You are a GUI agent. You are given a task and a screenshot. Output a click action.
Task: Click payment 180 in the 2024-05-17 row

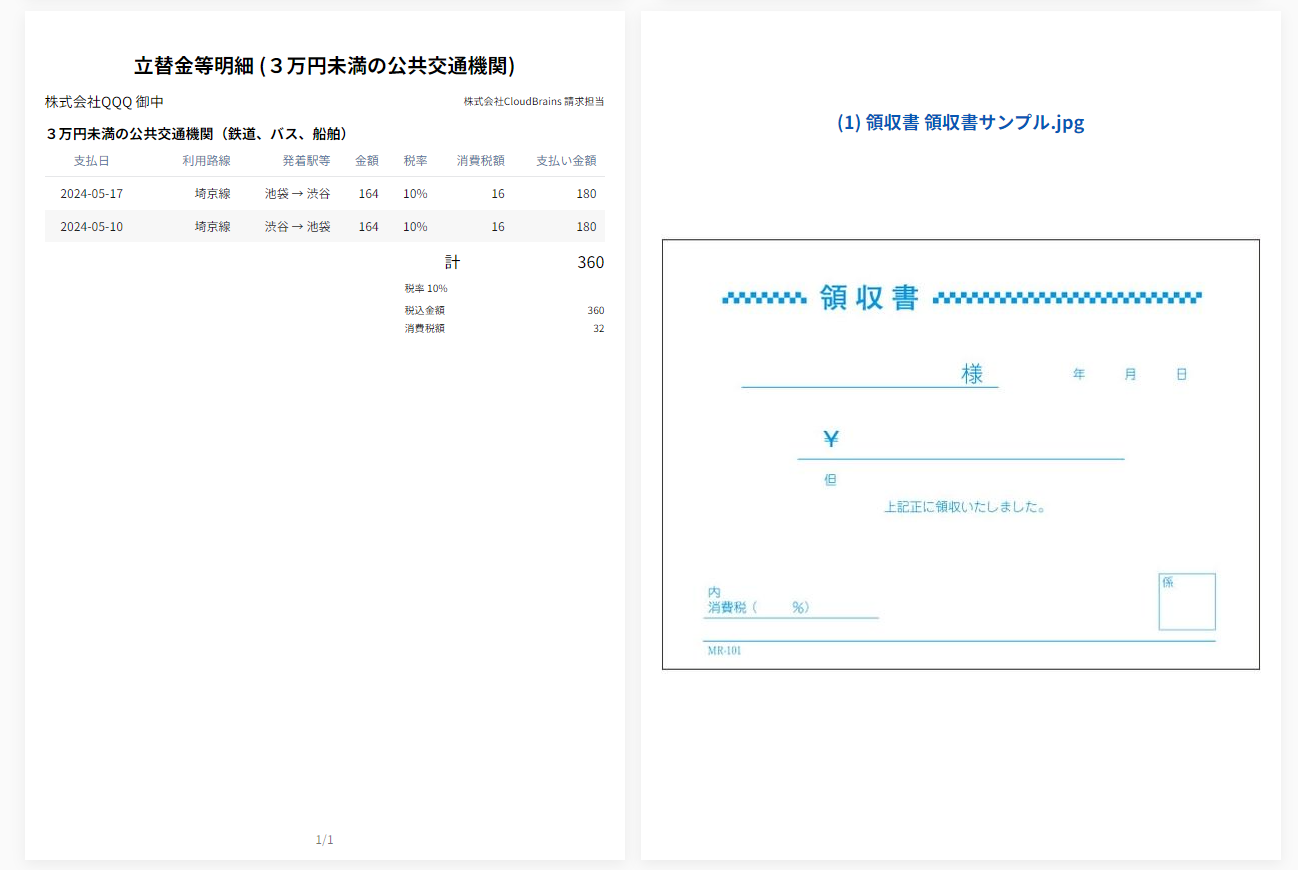586,193
